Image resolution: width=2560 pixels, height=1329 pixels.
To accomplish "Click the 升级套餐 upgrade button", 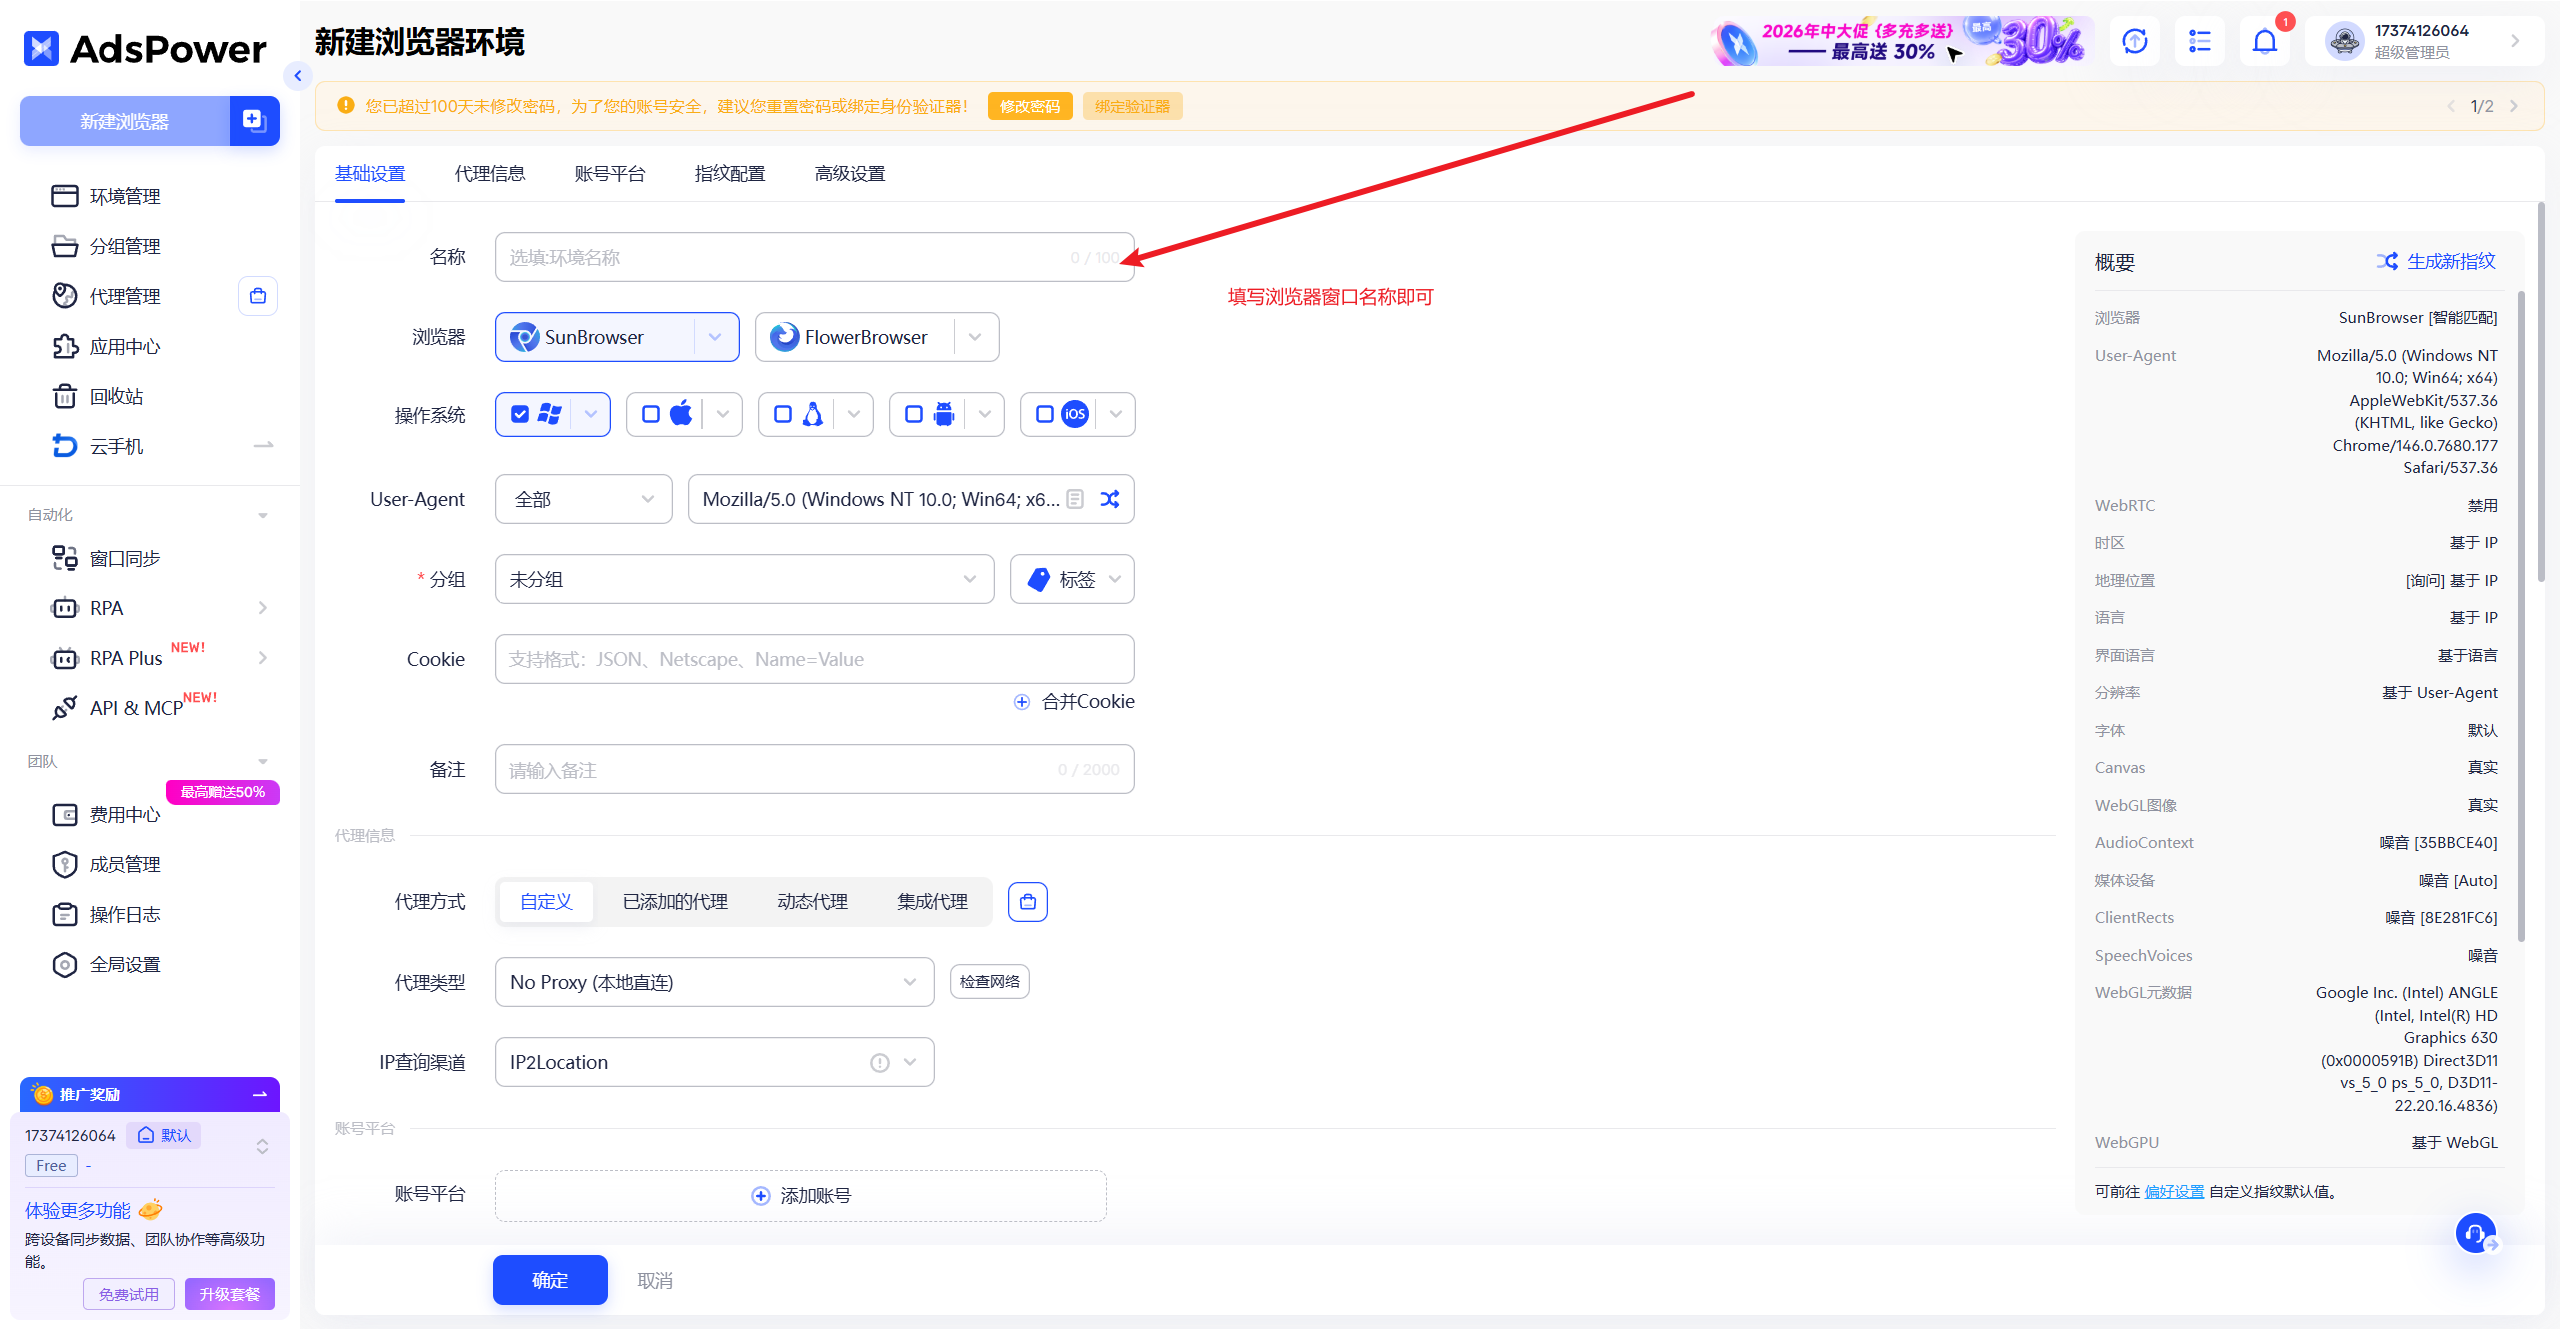I will tap(230, 1294).
